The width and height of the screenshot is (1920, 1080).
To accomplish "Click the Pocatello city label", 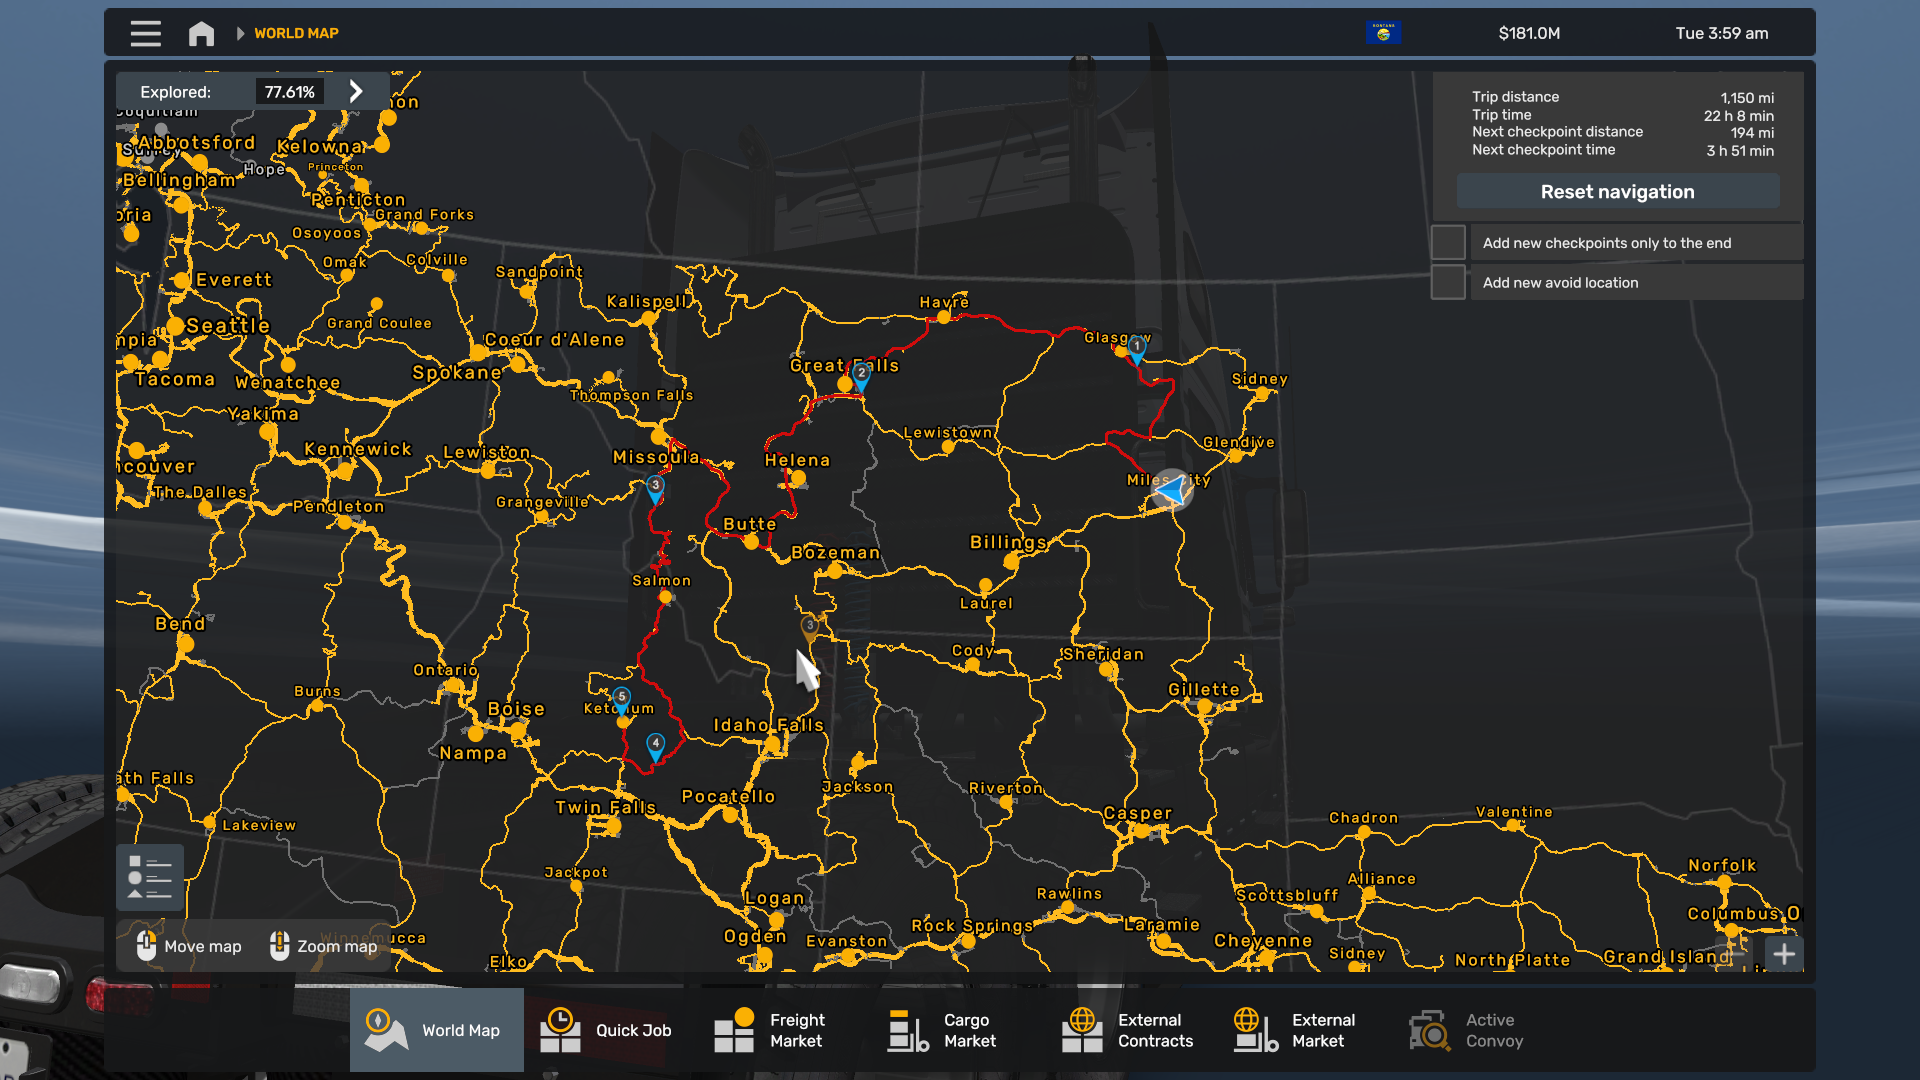I will 728,797.
